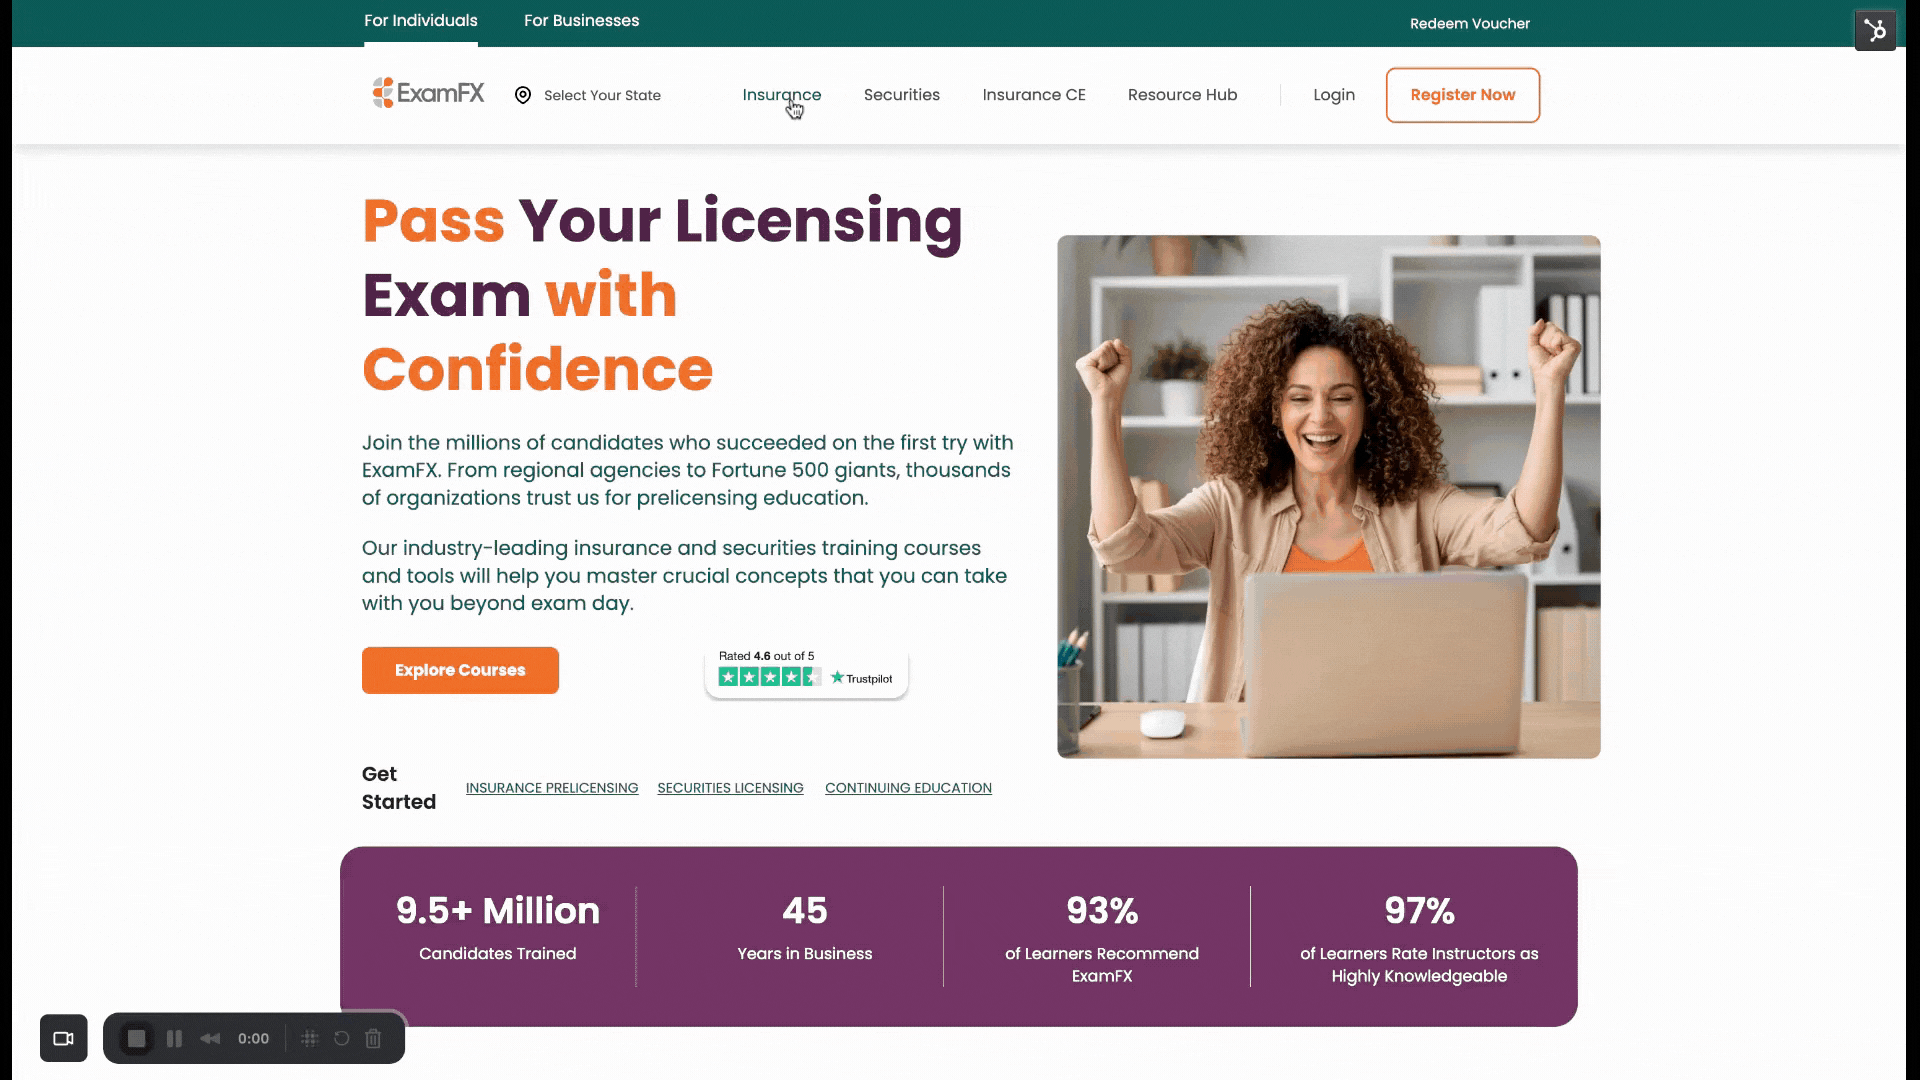Viewport: 1920px width, 1080px height.
Task: Click the restart recording icon
Action: [x=341, y=1038]
